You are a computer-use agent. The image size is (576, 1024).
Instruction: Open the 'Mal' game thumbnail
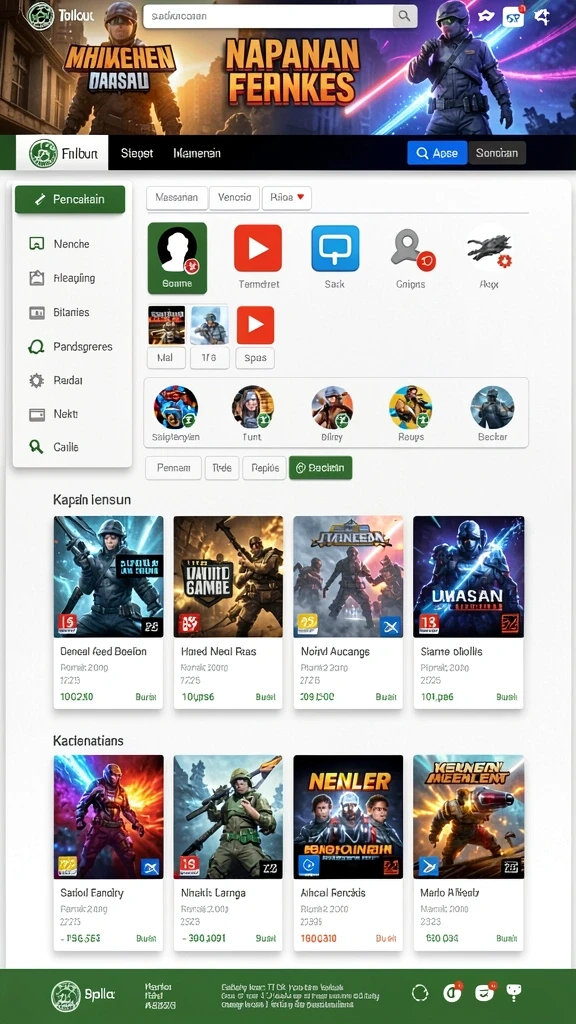click(x=167, y=325)
